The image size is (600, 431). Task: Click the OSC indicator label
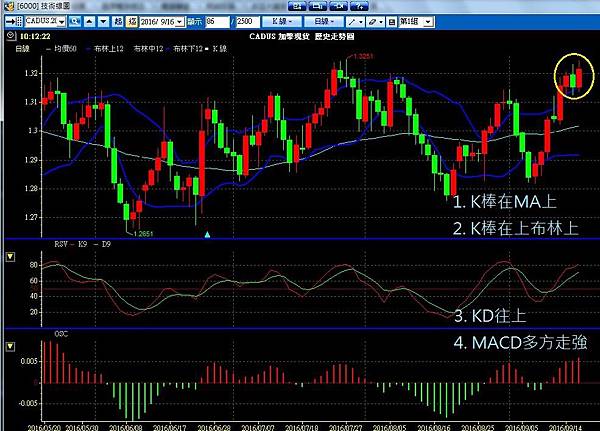click(x=61, y=334)
